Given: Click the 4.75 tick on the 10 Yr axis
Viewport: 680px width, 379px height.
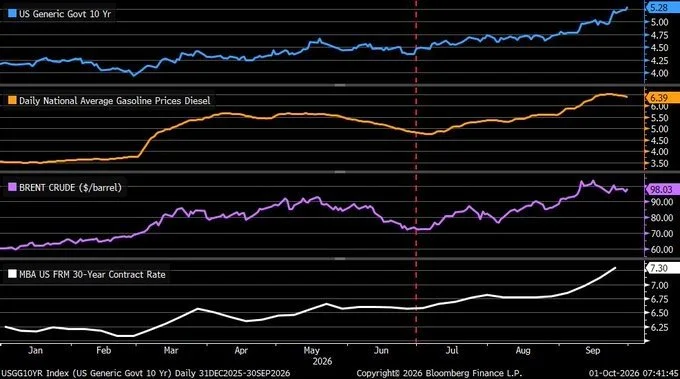Looking at the screenshot, I should pyautogui.click(x=659, y=35).
